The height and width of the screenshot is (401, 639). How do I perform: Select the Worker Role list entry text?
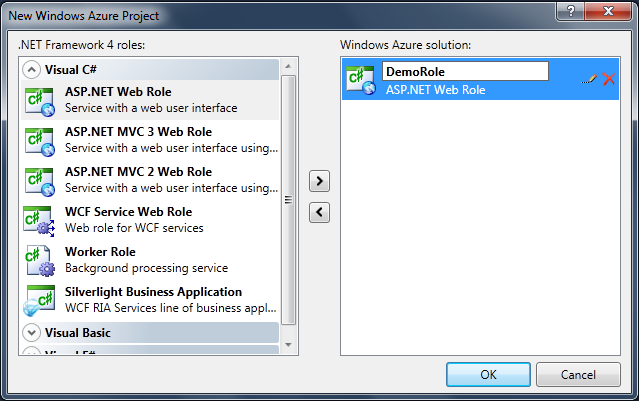coord(100,252)
